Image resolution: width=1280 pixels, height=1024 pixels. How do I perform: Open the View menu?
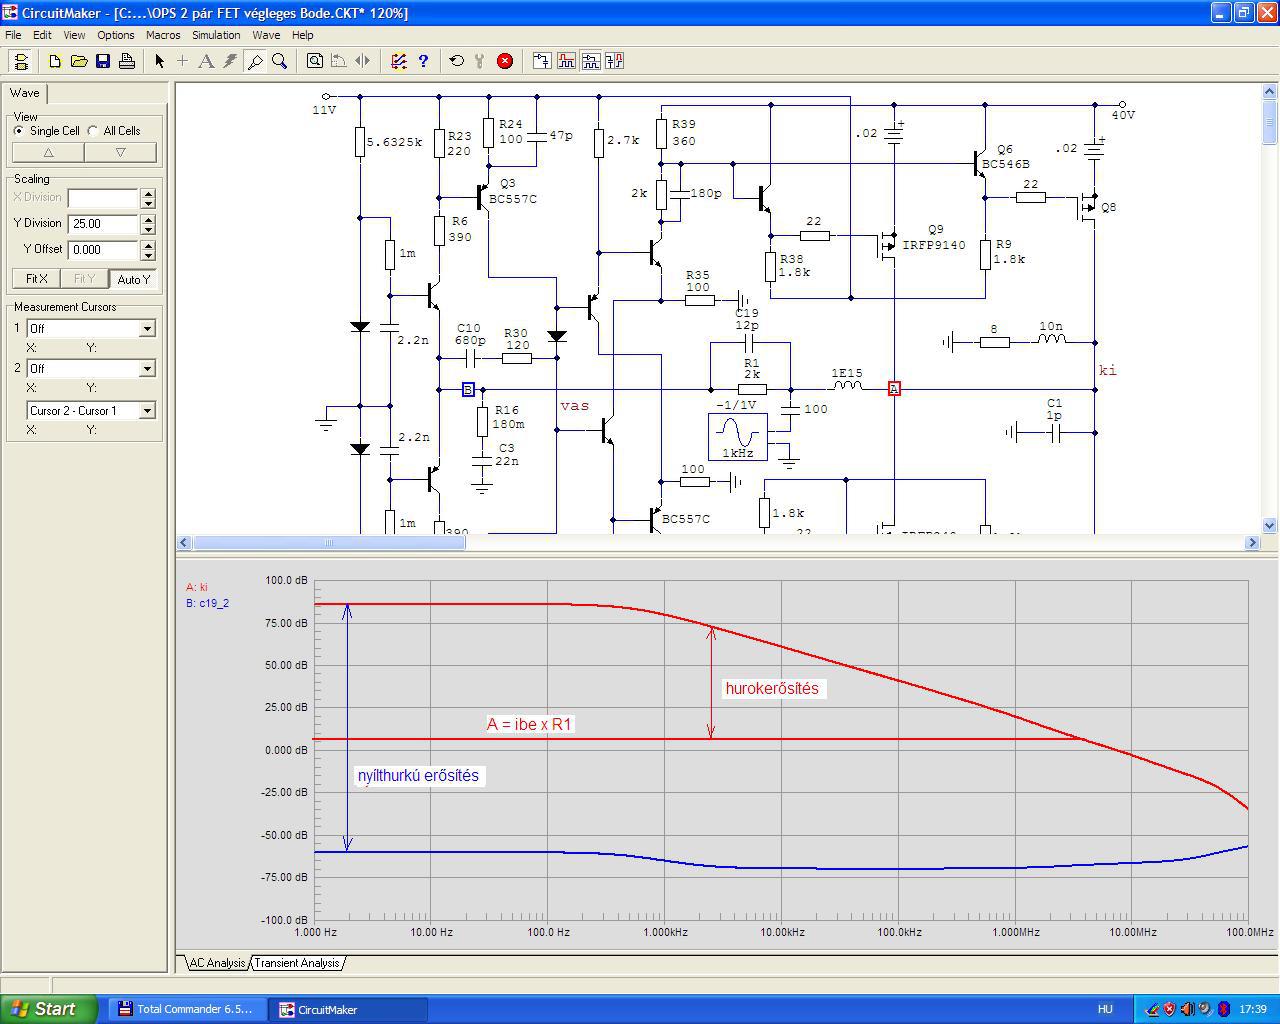(x=74, y=35)
